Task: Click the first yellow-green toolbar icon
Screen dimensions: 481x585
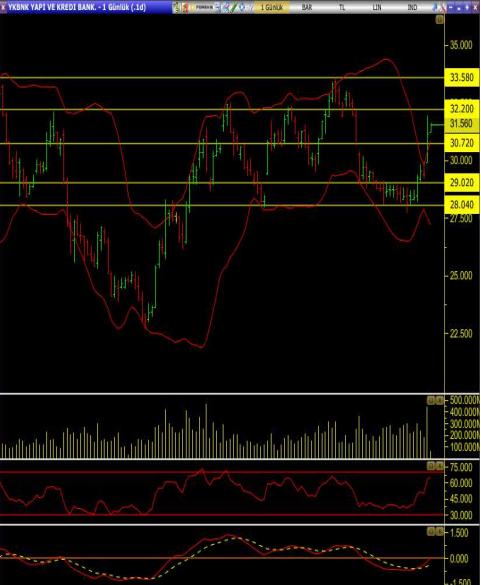Action: tap(177, 7)
